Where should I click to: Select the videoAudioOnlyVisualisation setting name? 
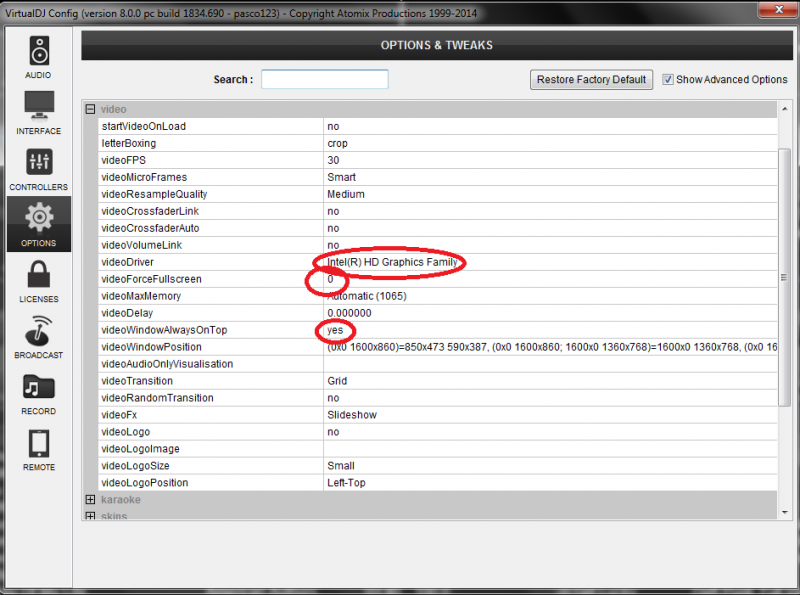tap(167, 364)
